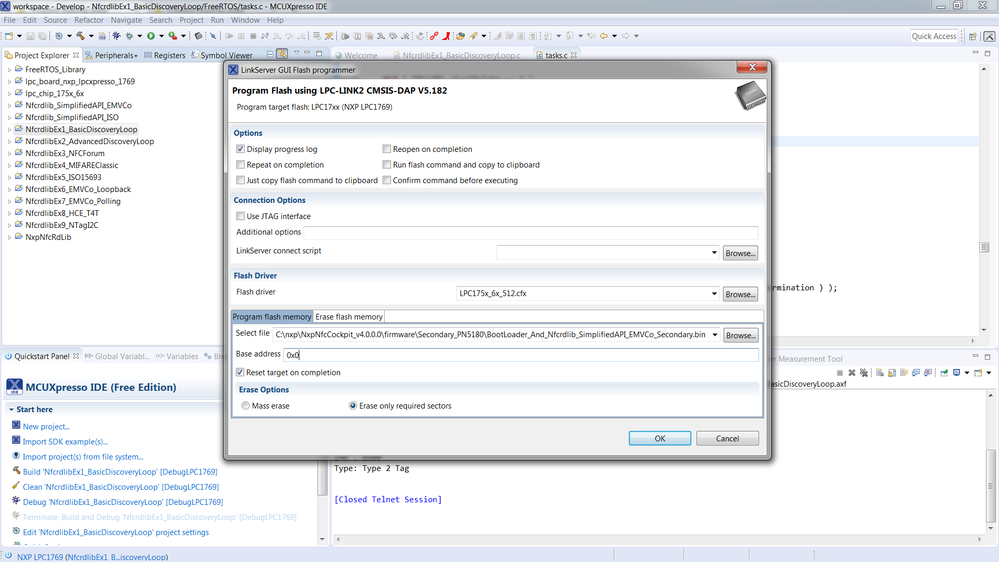
Task: Check Just copy flash command to clipboard
Action: click(x=240, y=180)
